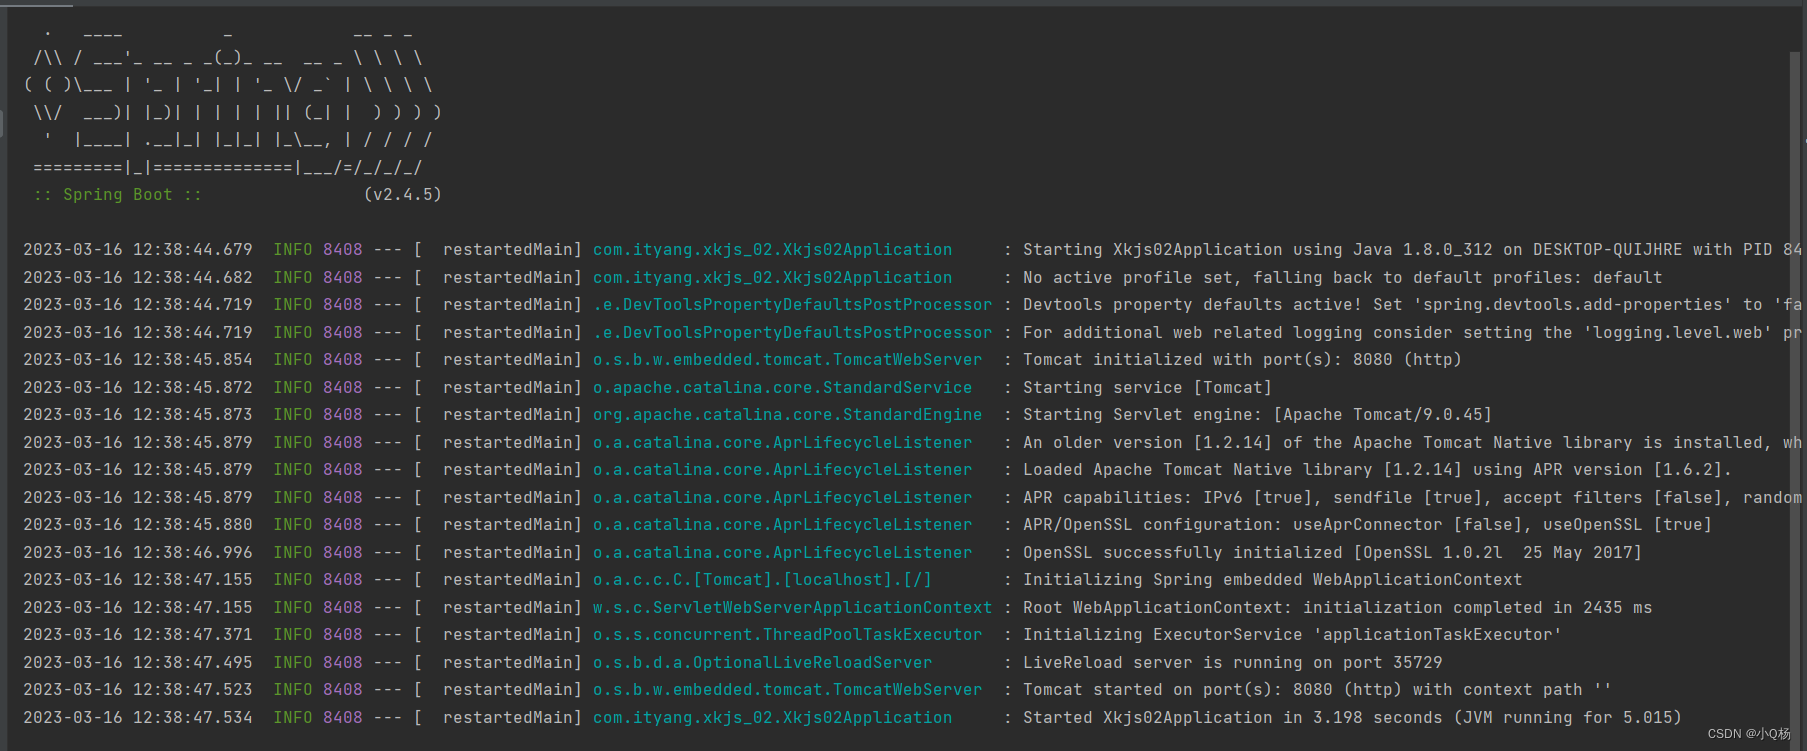Click timestamp '2023-03-16 12:38:45.880'
1807x751 pixels.
tap(138, 525)
